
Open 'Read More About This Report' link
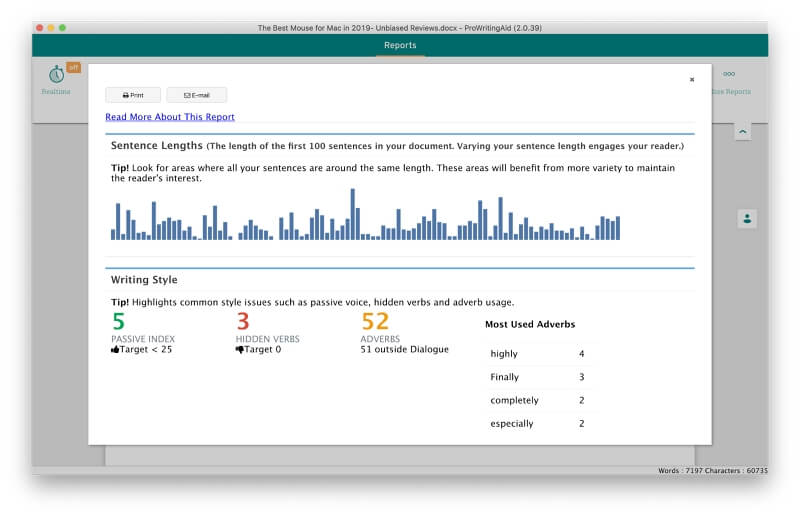point(170,117)
